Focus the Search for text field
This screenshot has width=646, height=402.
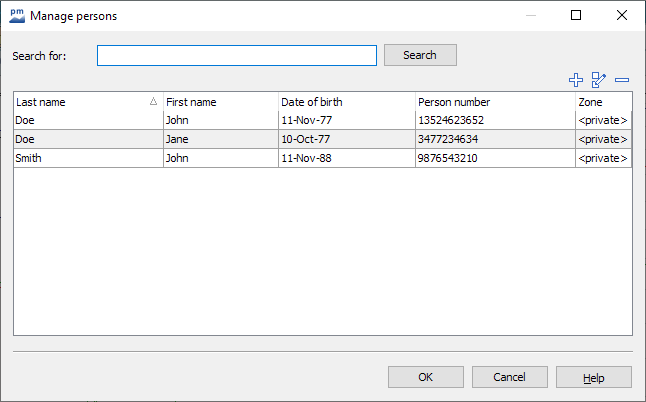click(x=237, y=55)
